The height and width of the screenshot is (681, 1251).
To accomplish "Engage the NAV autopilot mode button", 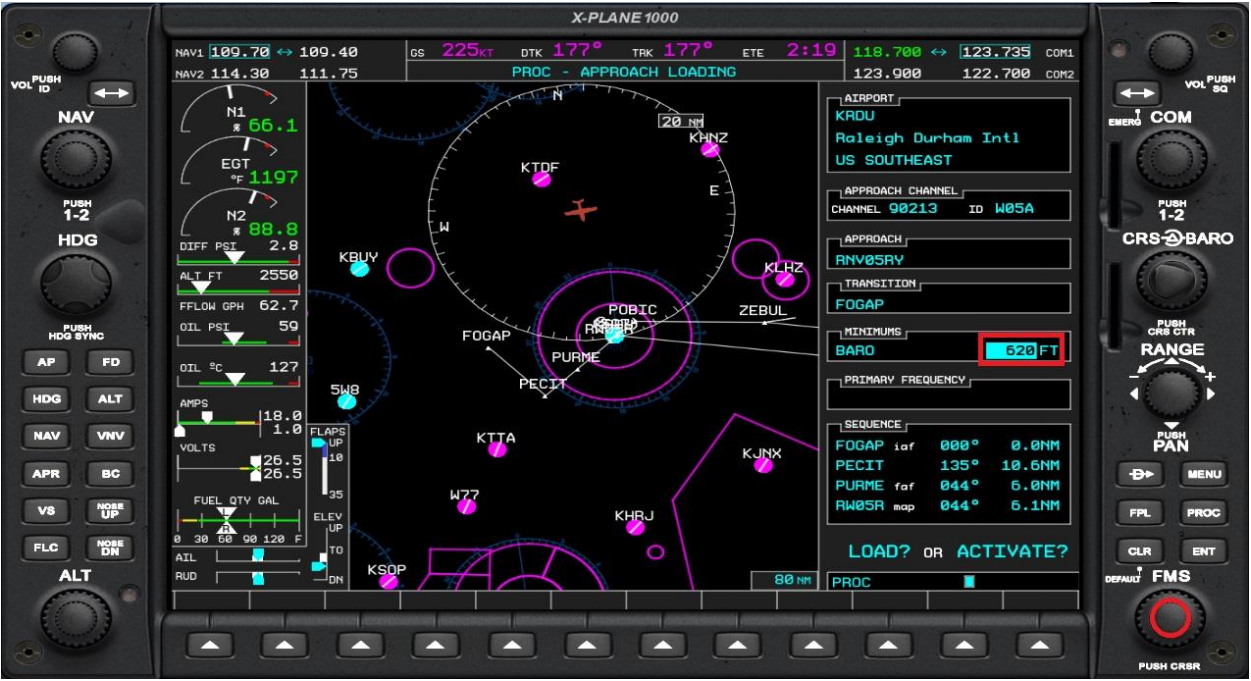I will click(x=46, y=436).
